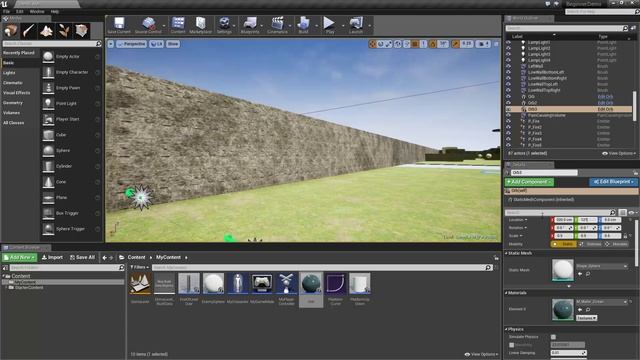
Task: Select the Point Light item icon
Action: click(x=48, y=104)
